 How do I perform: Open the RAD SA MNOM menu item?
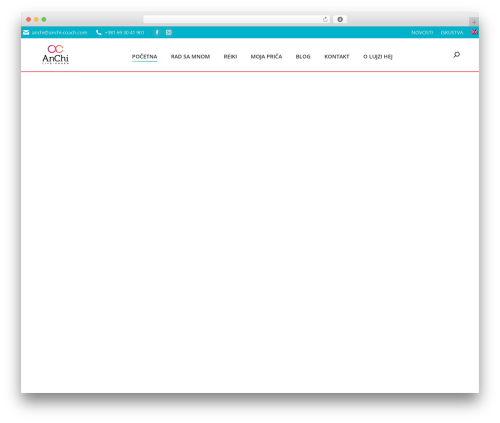click(190, 57)
